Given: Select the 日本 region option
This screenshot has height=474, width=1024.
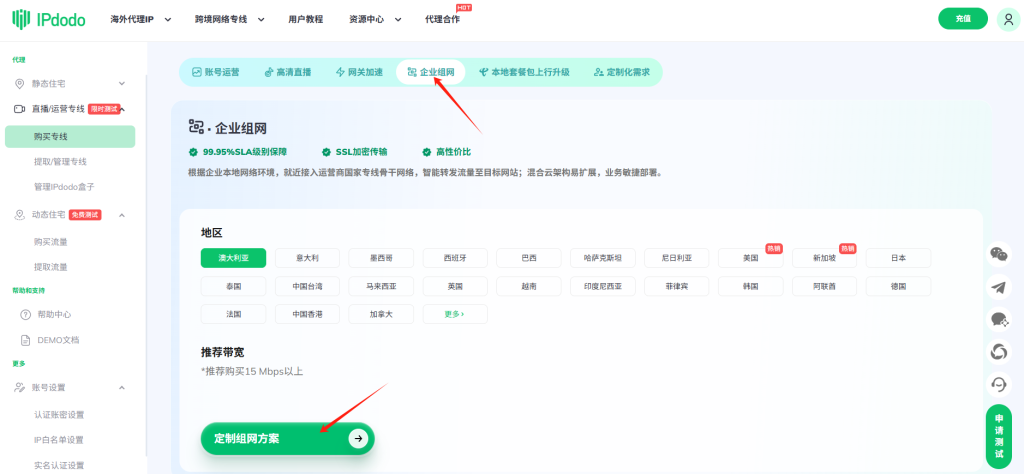Looking at the screenshot, I should tap(899, 258).
